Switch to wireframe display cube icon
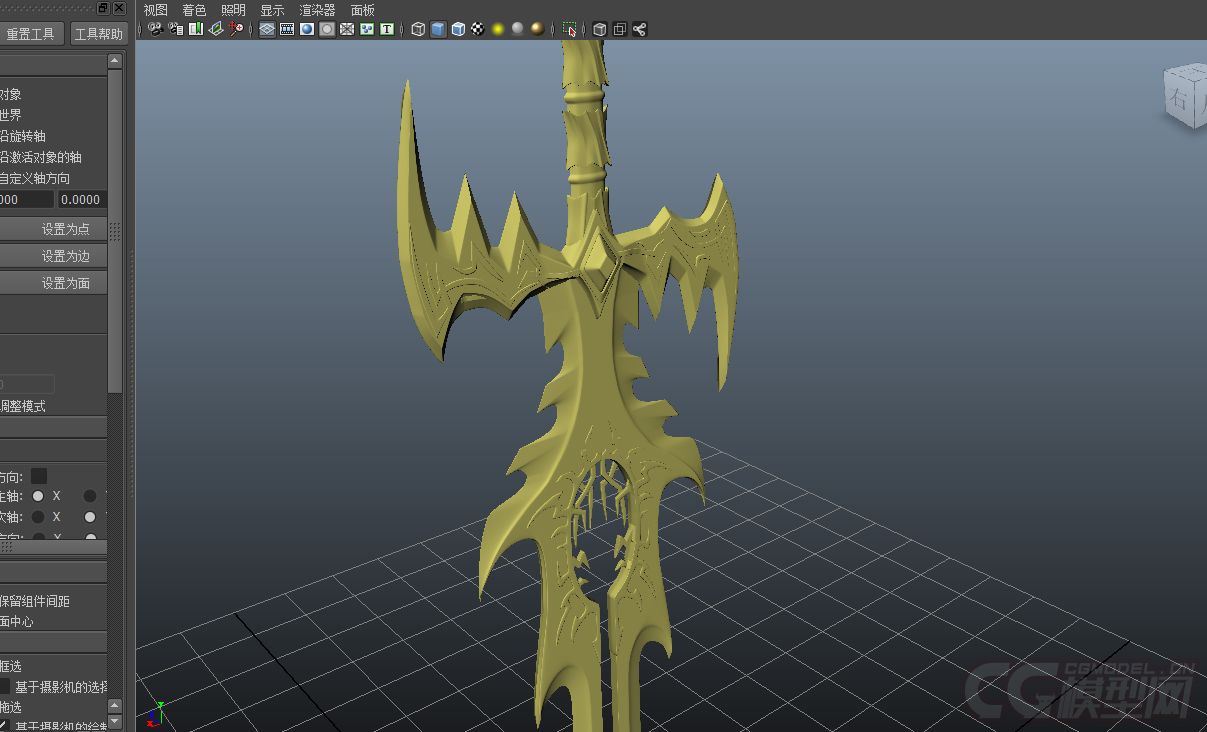Viewport: 1207px width, 732px height. 418,29
